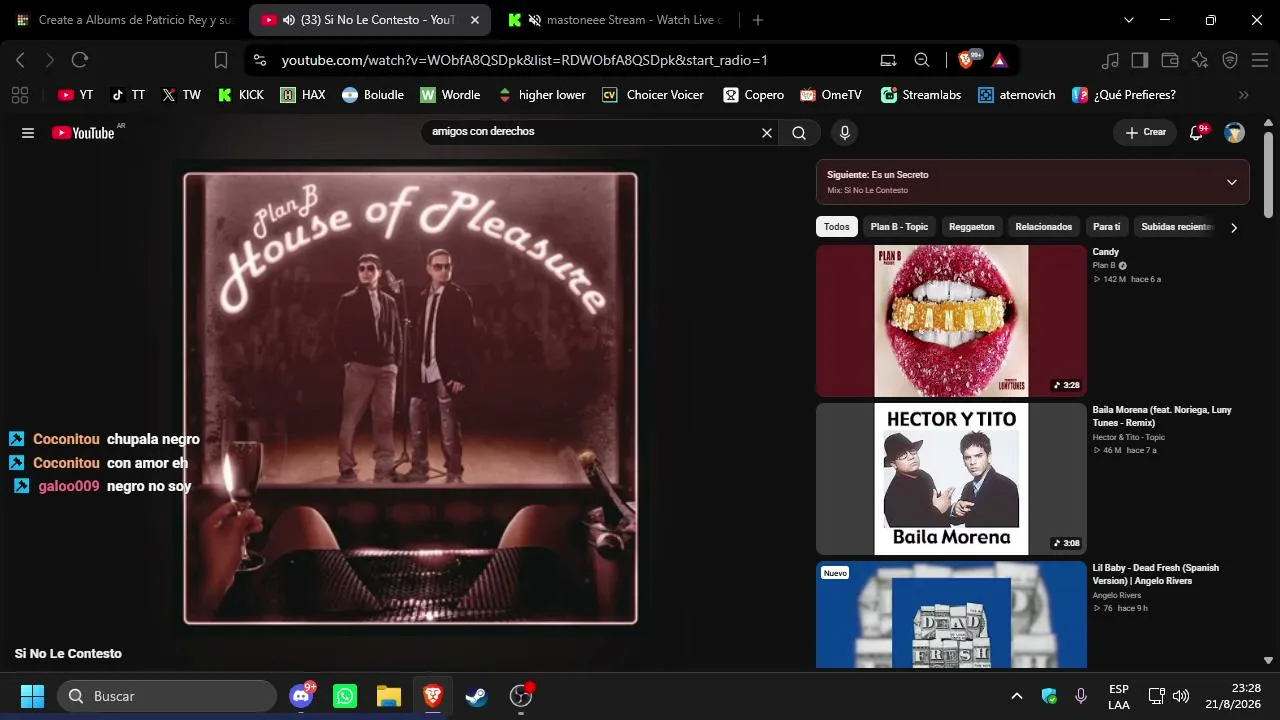Click the address bar URL
1280x720 pixels.
pos(525,60)
